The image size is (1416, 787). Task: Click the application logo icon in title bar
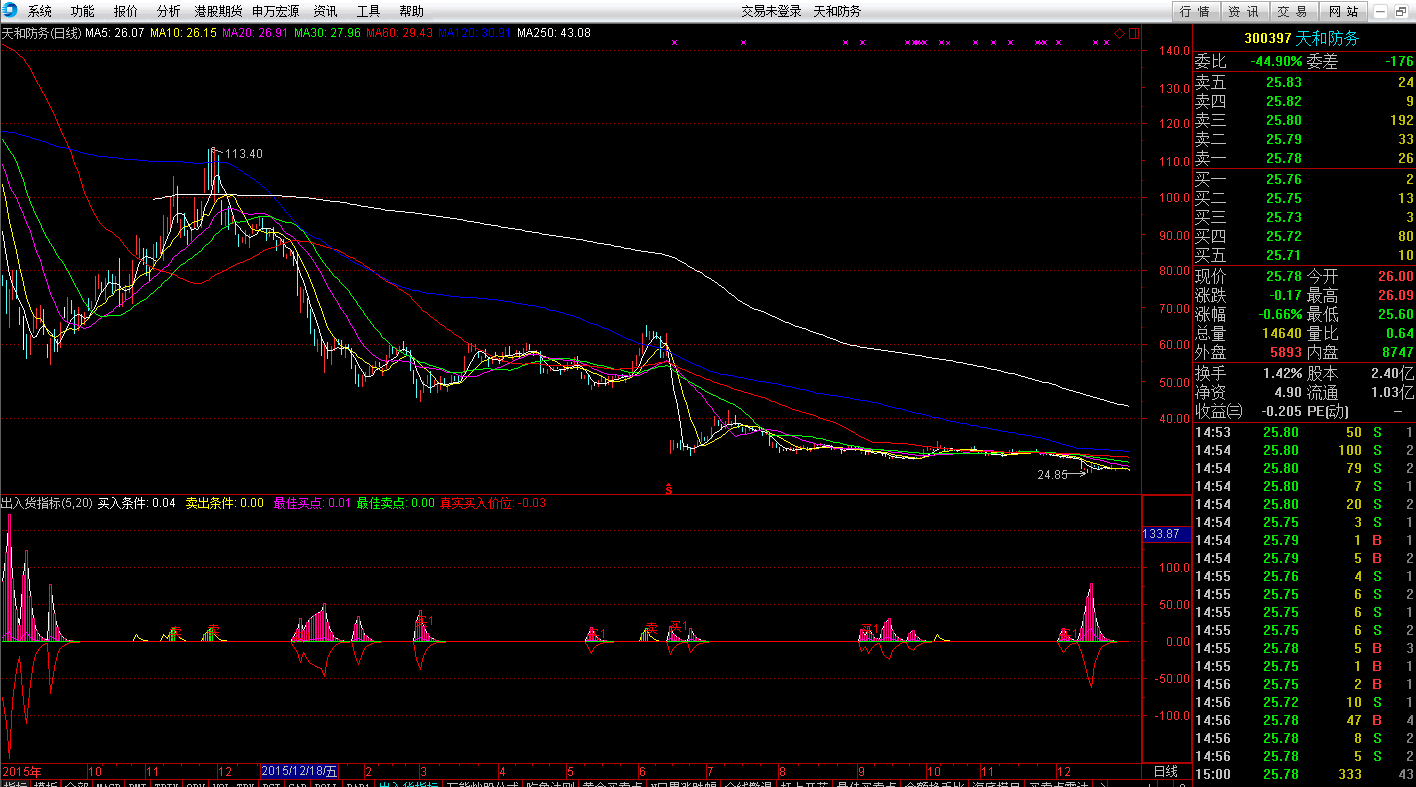coord(10,10)
